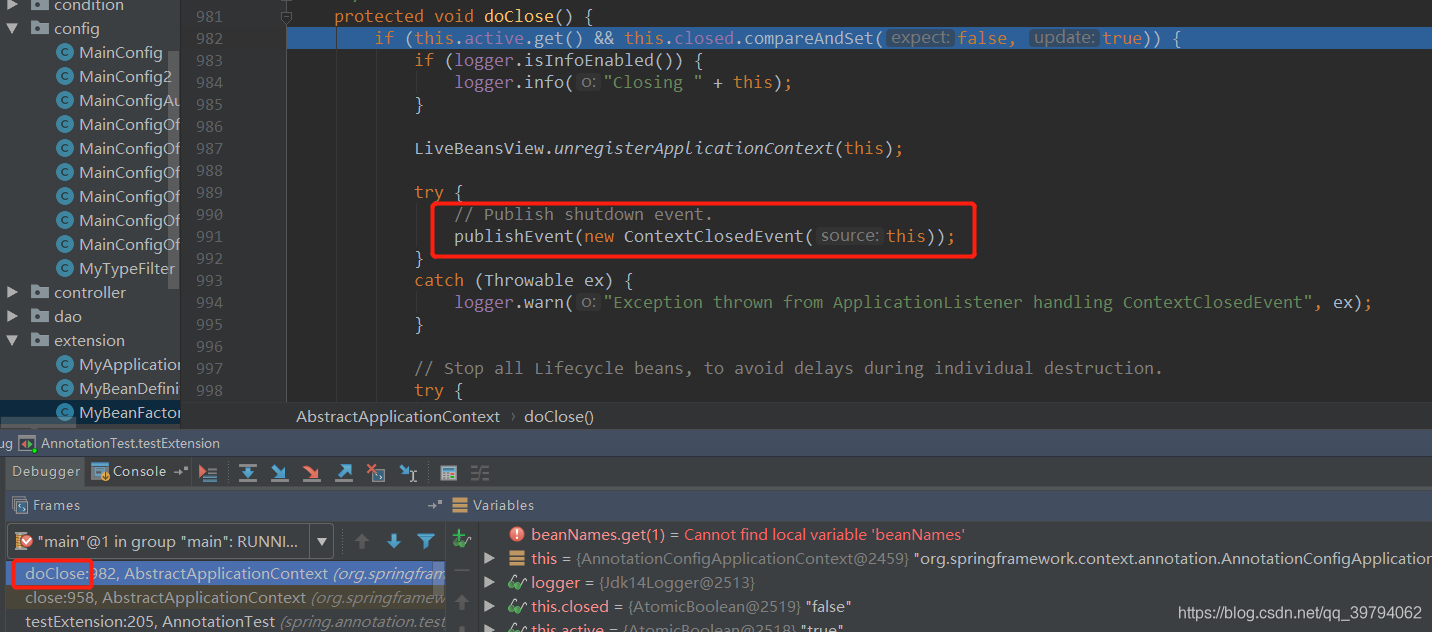The height and width of the screenshot is (632, 1432).
Task: Click the doClose() breadcrumb
Action: (x=559, y=416)
